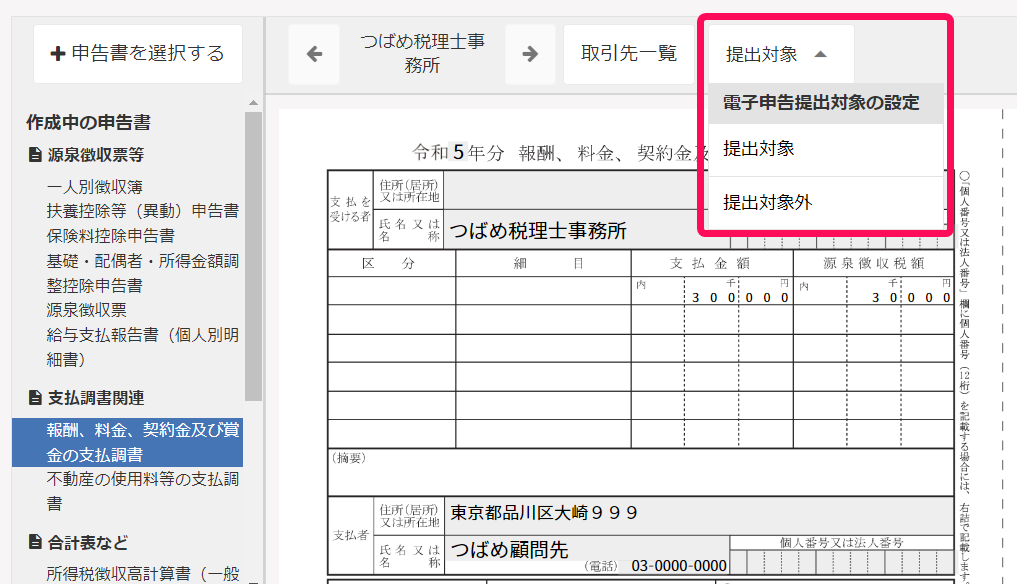1017x584 pixels.
Task: Click document icon beside 支払調書関連
Action: (36, 397)
